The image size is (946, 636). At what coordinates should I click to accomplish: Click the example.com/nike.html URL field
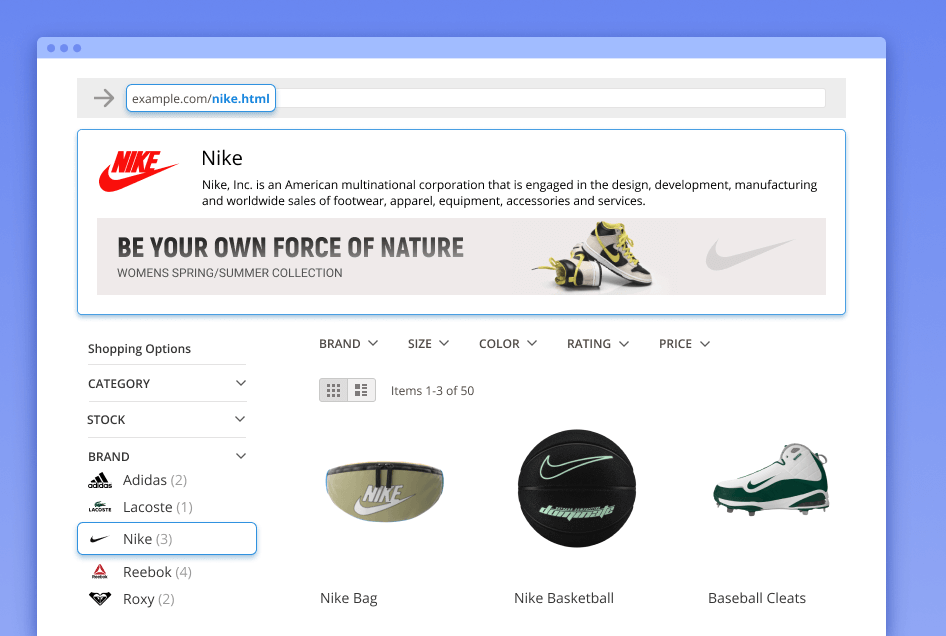pos(201,98)
